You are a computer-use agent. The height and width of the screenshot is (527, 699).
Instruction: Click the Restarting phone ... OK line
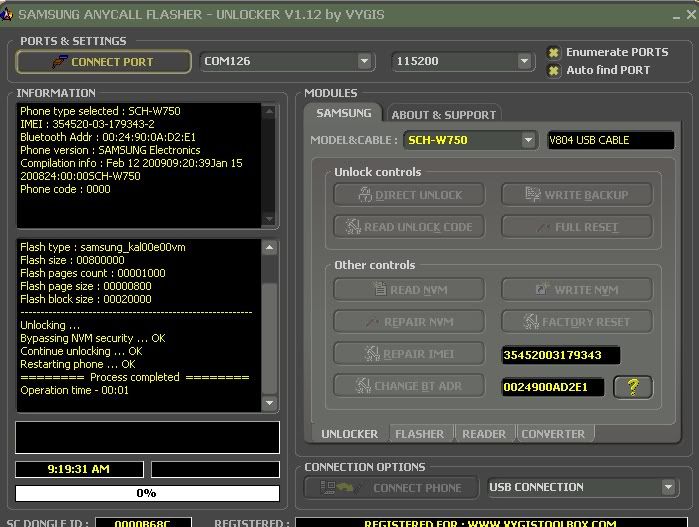(78, 364)
